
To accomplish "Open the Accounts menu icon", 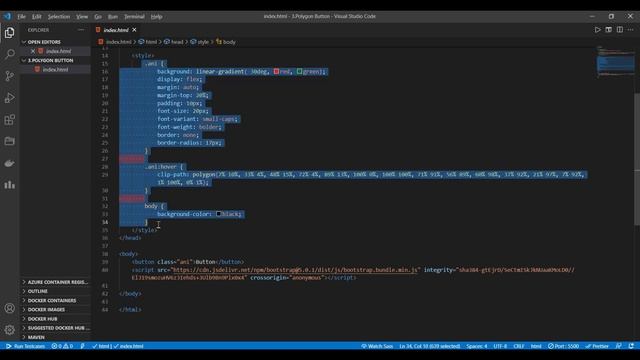I will click(x=9, y=308).
